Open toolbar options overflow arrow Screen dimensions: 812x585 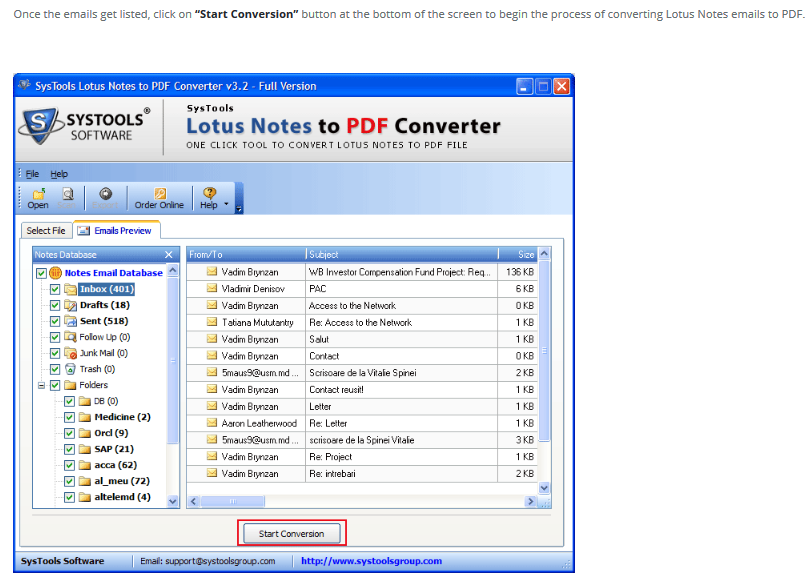tap(239, 209)
